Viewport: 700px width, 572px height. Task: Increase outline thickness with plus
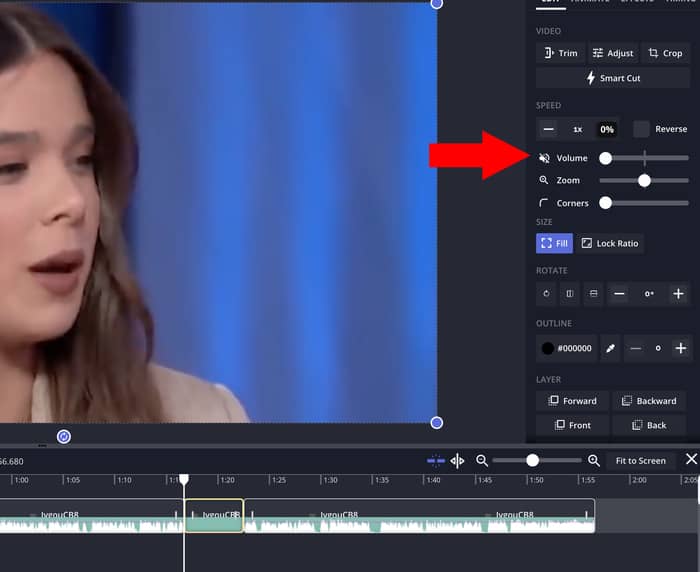coord(680,348)
